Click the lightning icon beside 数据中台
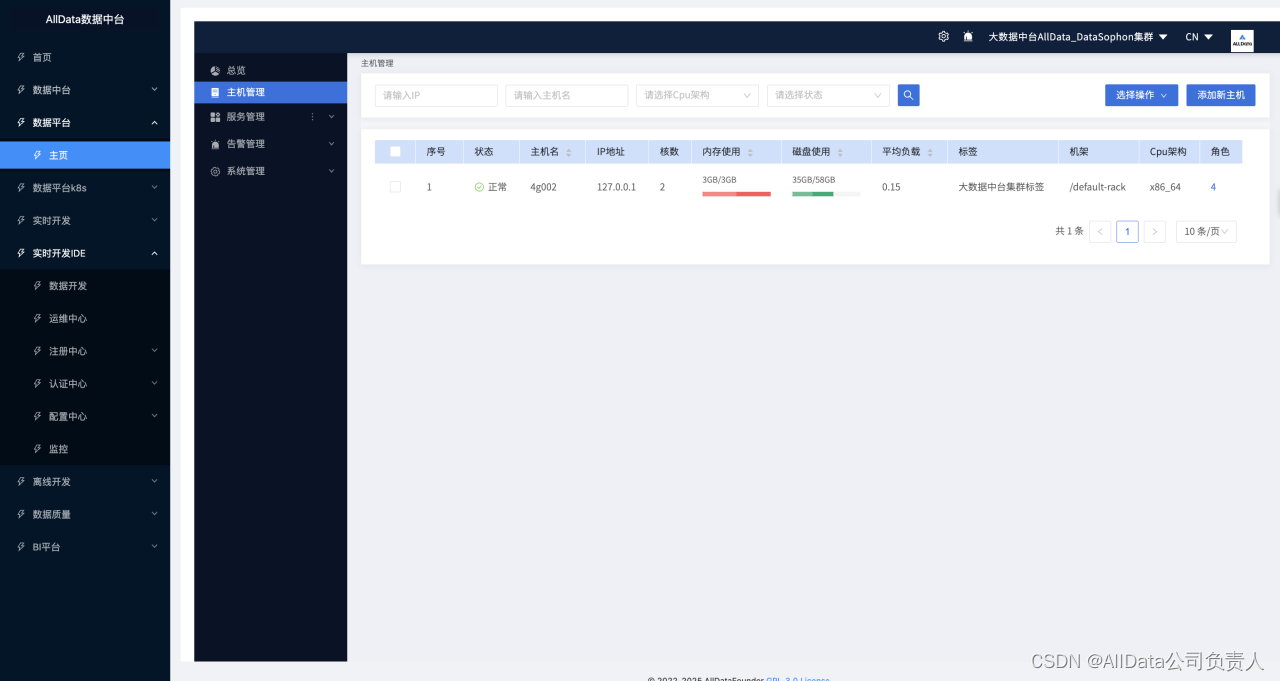The height and width of the screenshot is (681, 1280). pyautogui.click(x=21, y=90)
